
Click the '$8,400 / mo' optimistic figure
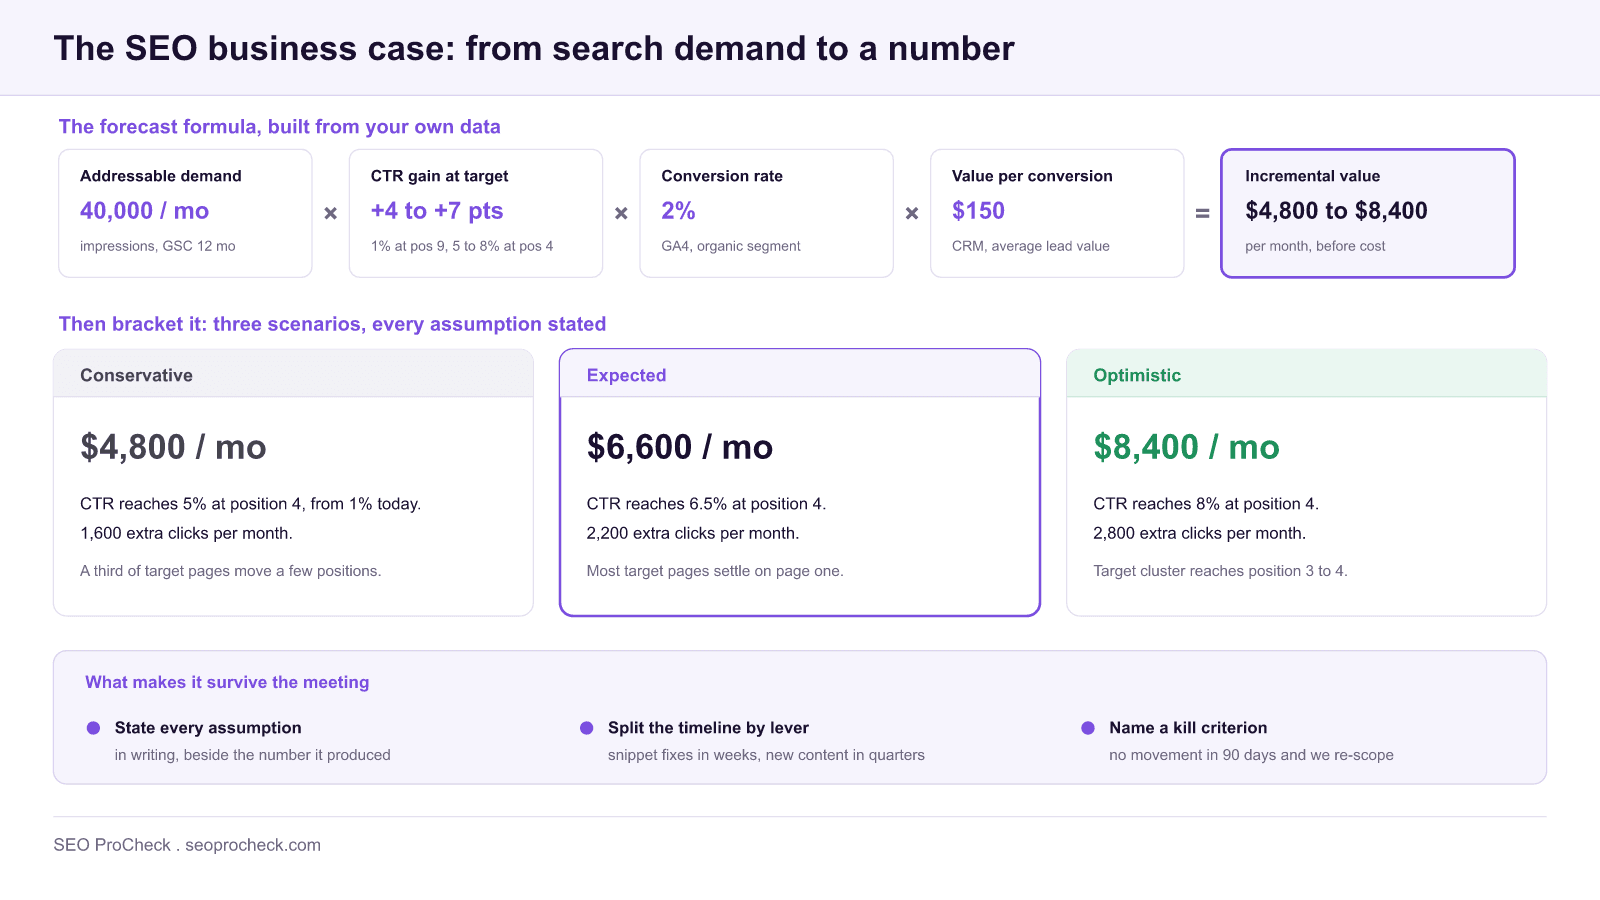(x=1186, y=447)
